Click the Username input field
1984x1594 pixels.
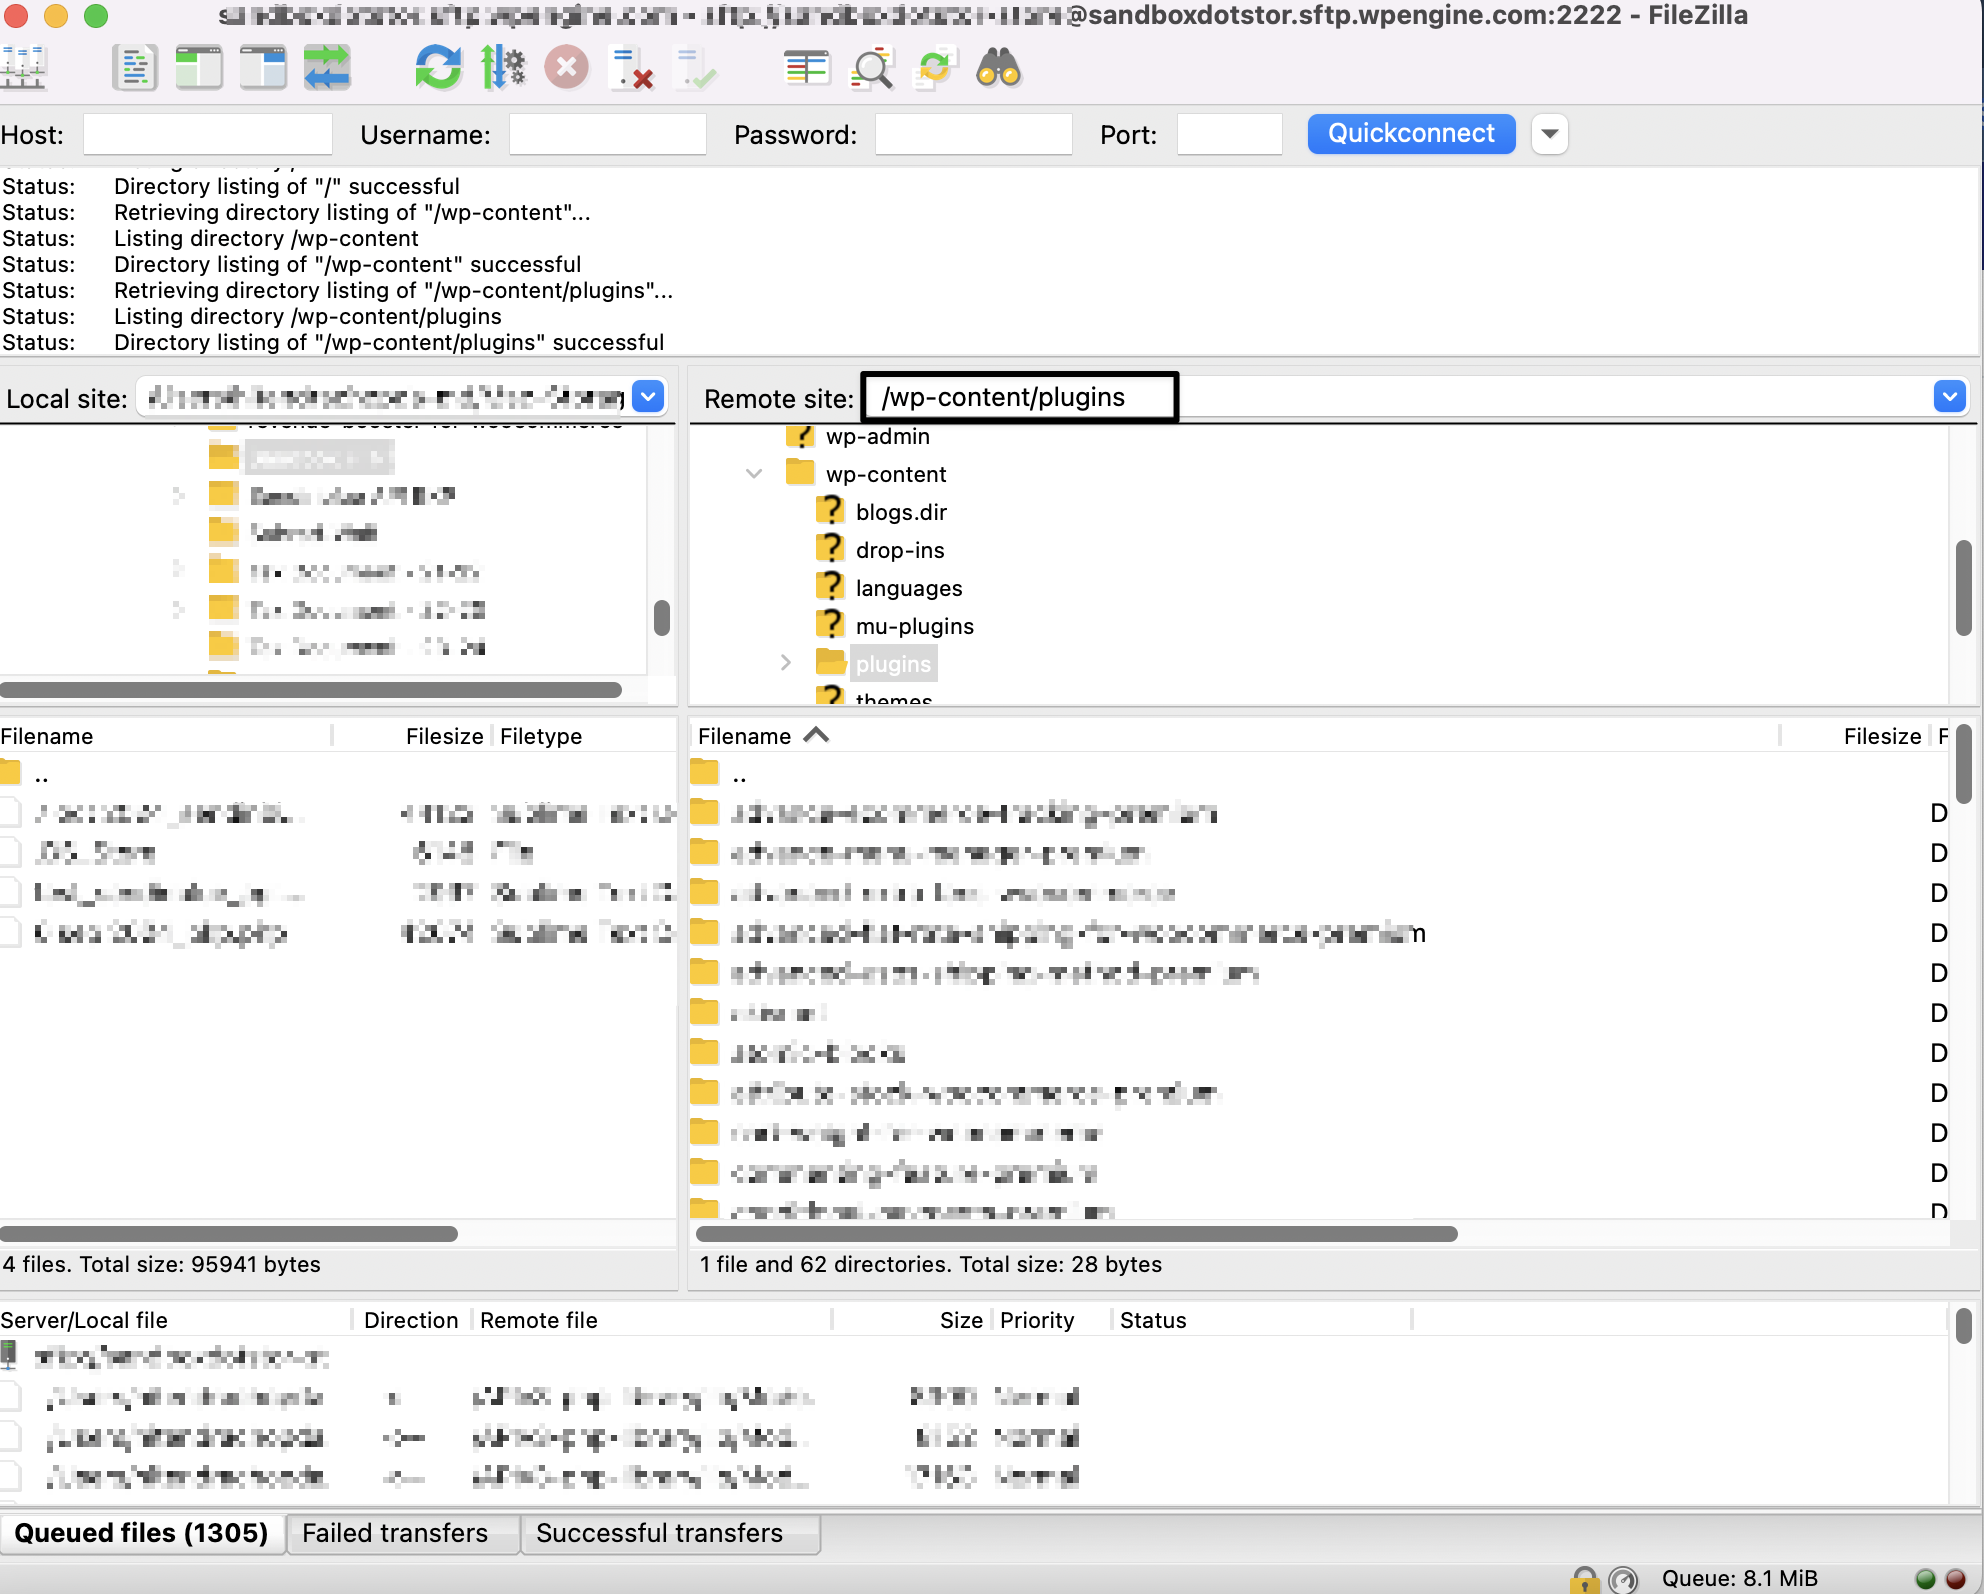pyautogui.click(x=608, y=134)
